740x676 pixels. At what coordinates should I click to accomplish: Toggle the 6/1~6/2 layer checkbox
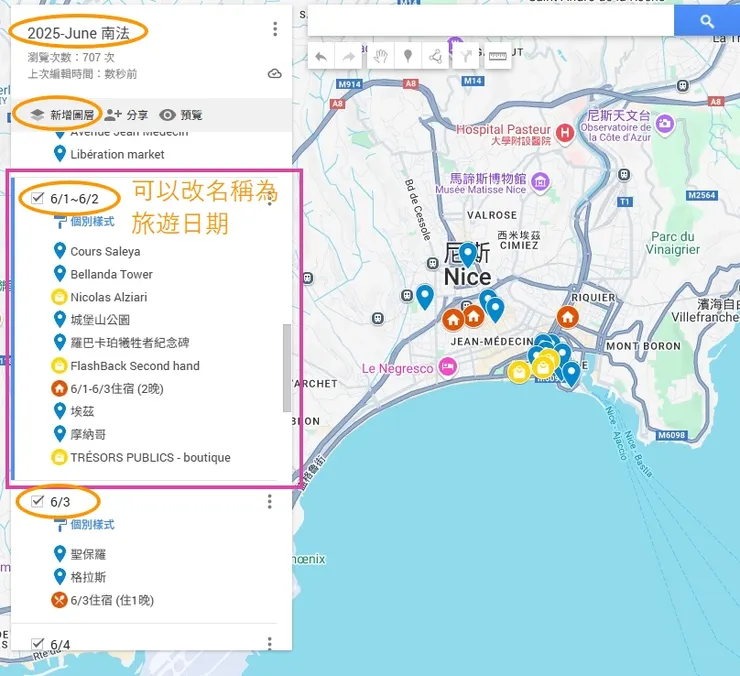pyautogui.click(x=37, y=198)
